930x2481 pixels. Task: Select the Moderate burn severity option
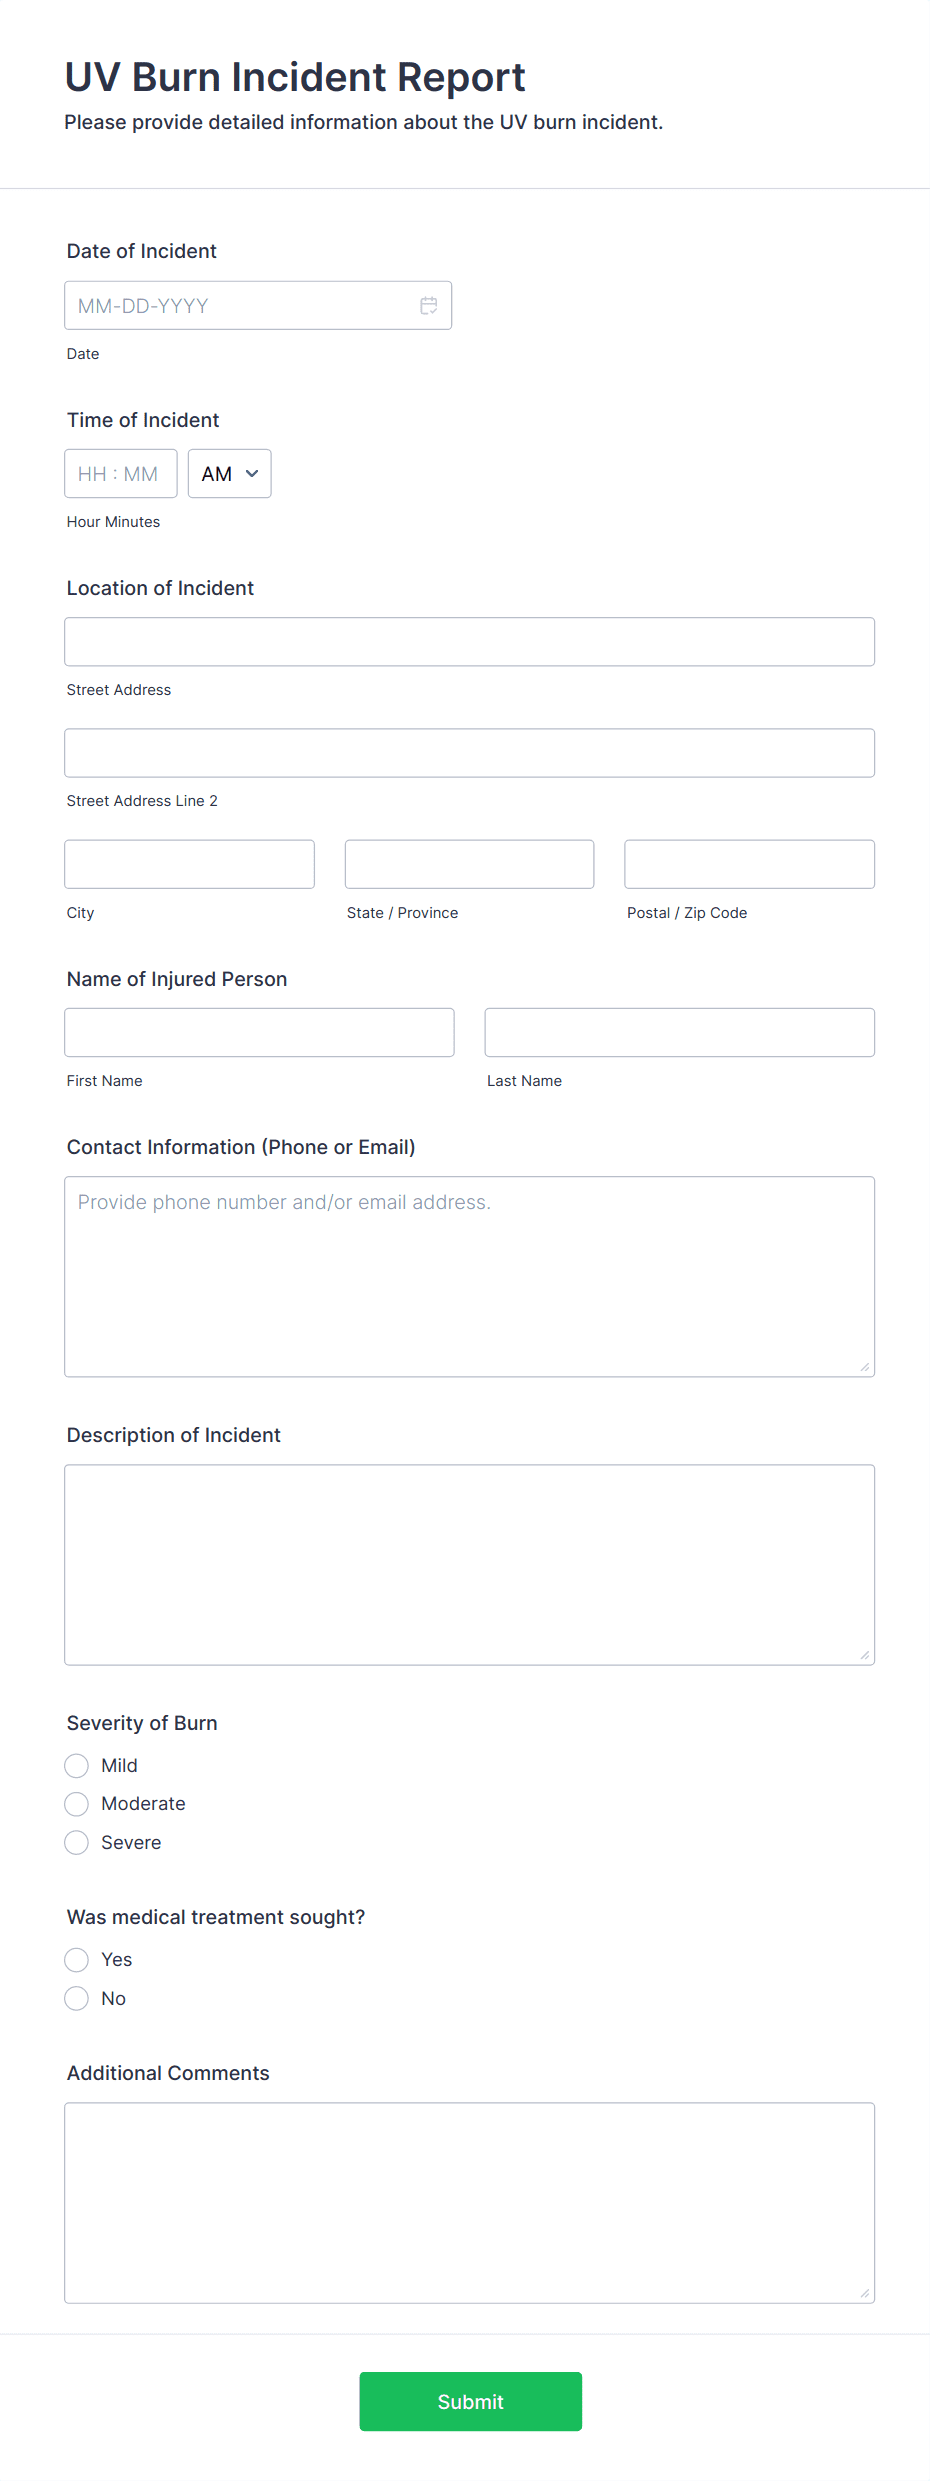tap(76, 1803)
